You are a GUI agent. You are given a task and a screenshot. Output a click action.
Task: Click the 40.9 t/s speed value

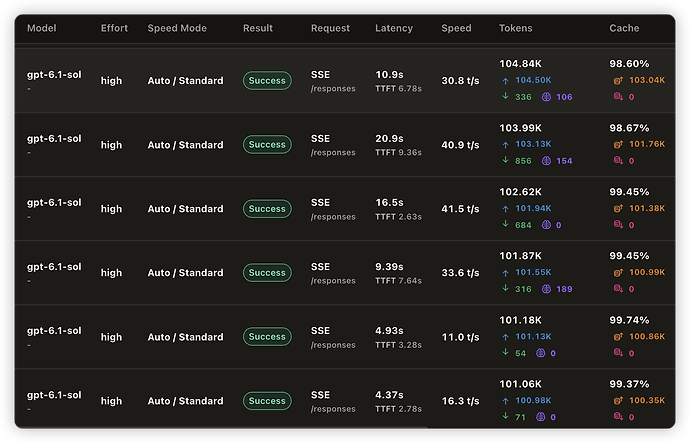point(460,145)
